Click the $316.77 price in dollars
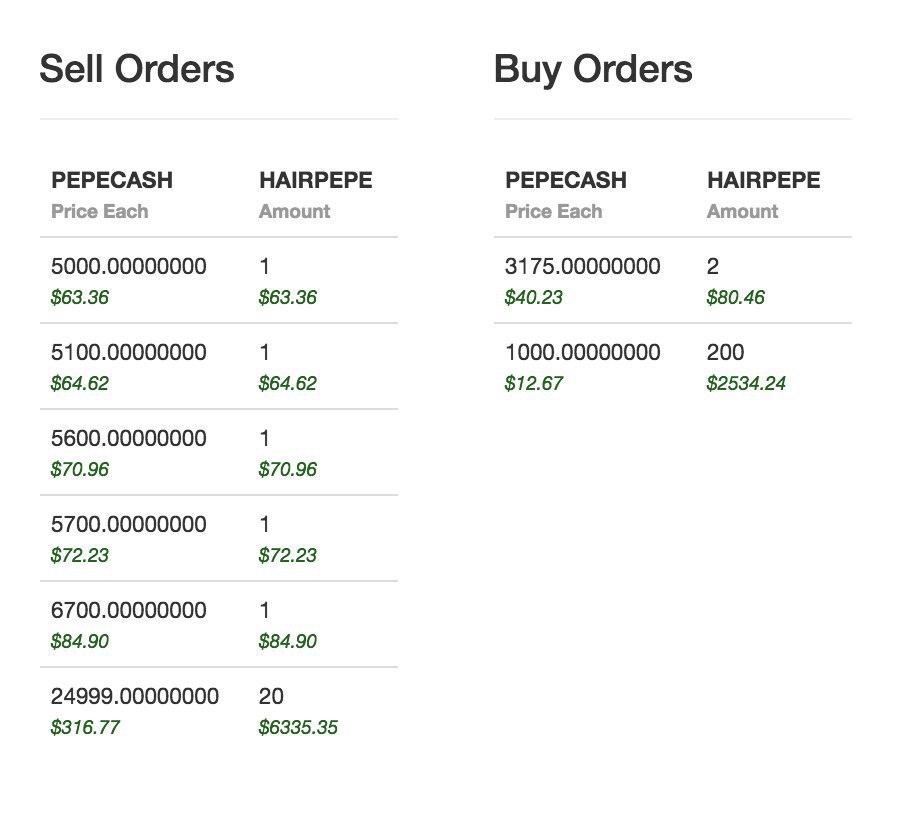 [85, 727]
